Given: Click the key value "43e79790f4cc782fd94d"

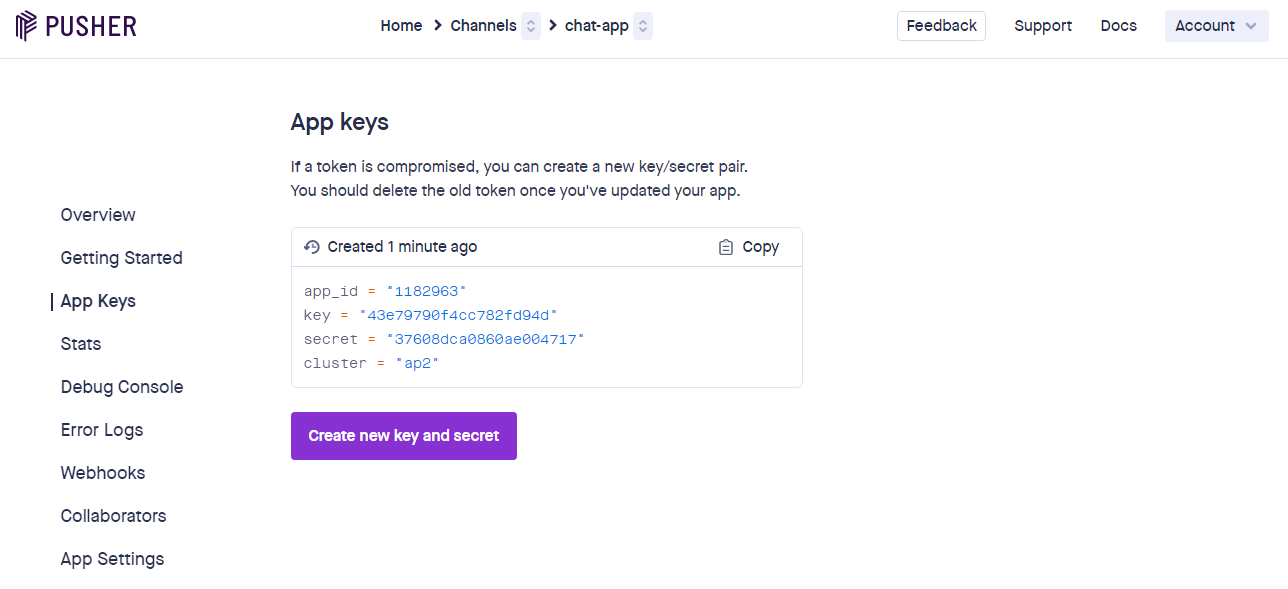Looking at the screenshot, I should [458, 315].
